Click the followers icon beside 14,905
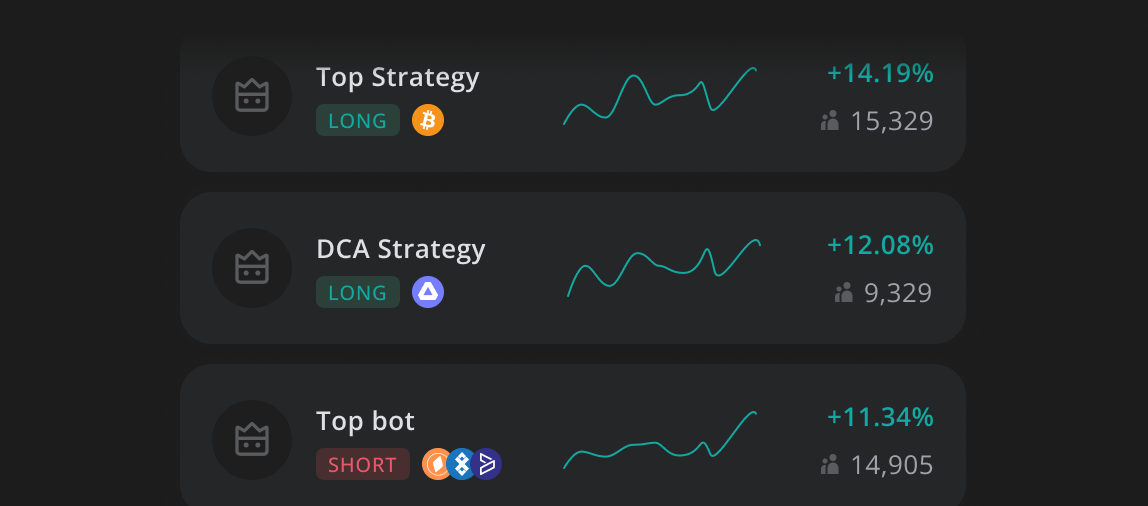Screen dimensions: 1148x506 pyautogui.click(x=830, y=465)
